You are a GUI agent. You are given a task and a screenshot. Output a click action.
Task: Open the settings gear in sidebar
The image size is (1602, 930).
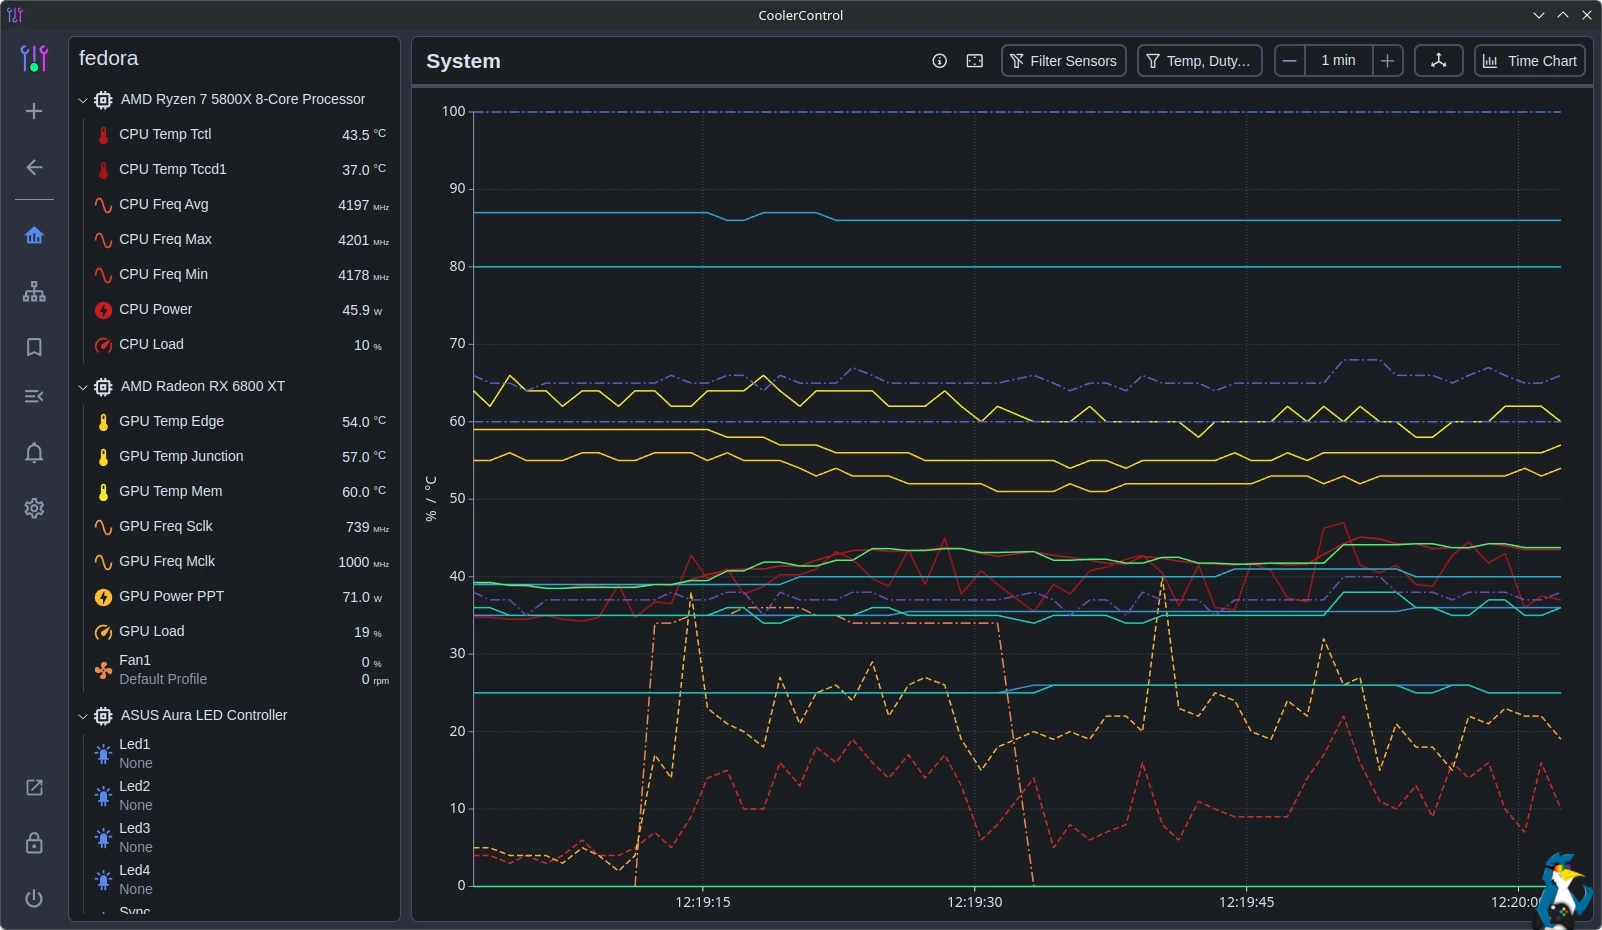[34, 508]
